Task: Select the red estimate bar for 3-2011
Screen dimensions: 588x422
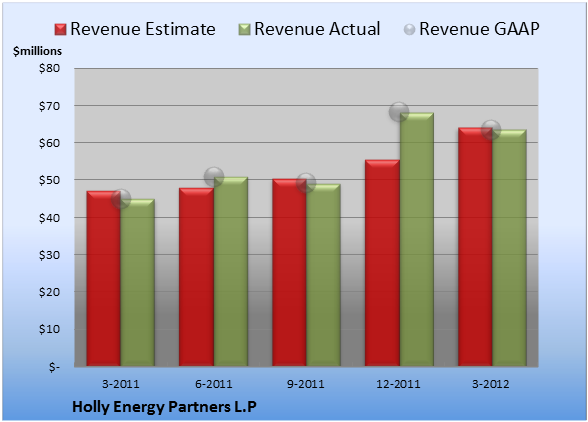Action: tap(104, 279)
